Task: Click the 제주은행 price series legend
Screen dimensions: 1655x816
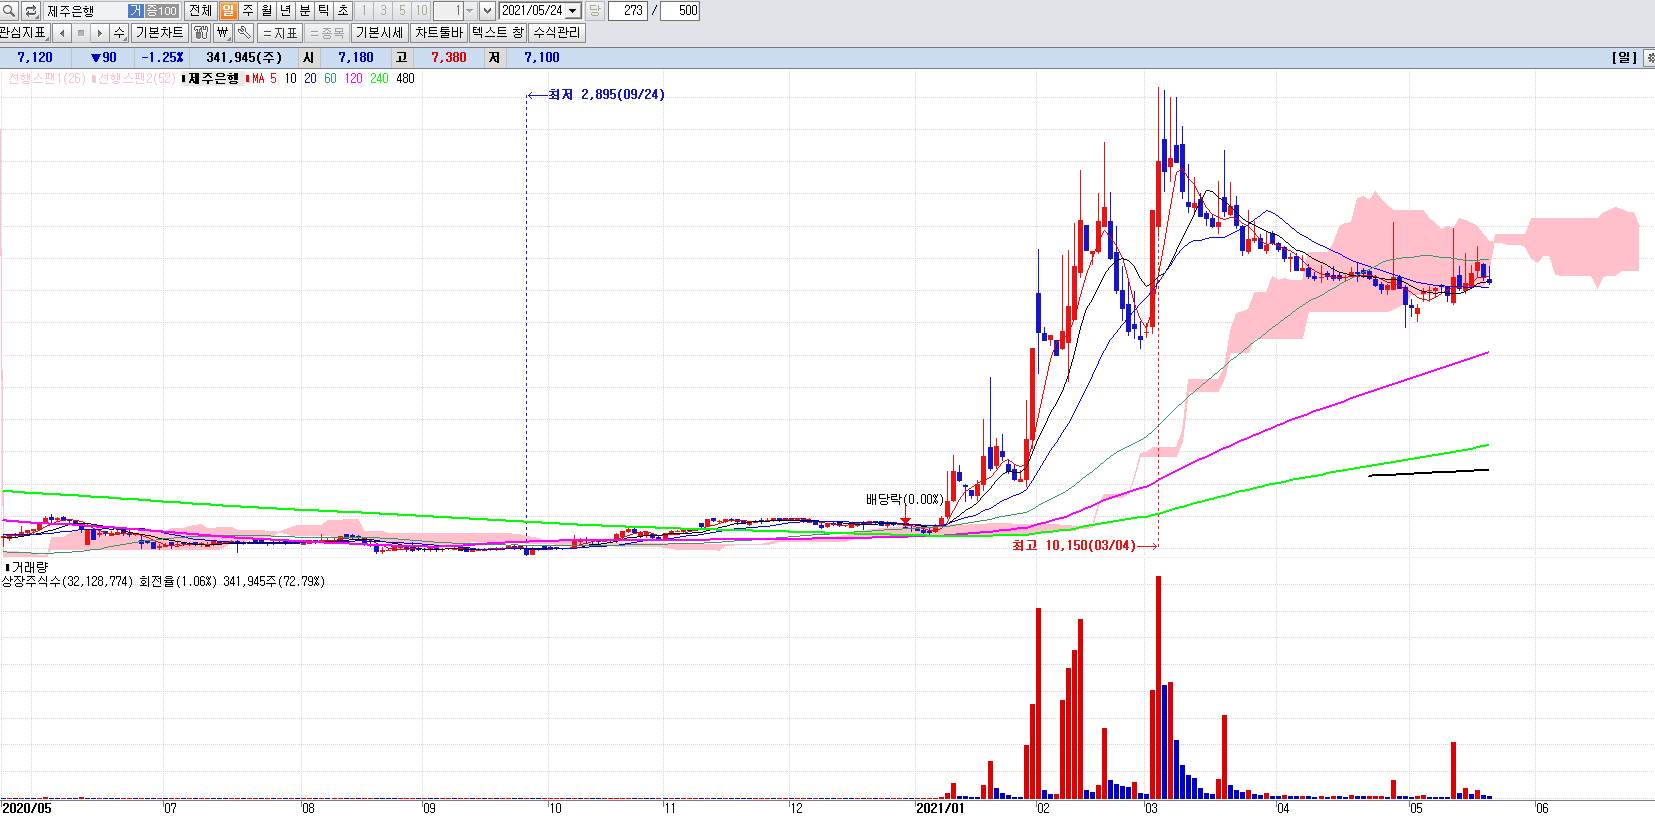Action: point(213,79)
